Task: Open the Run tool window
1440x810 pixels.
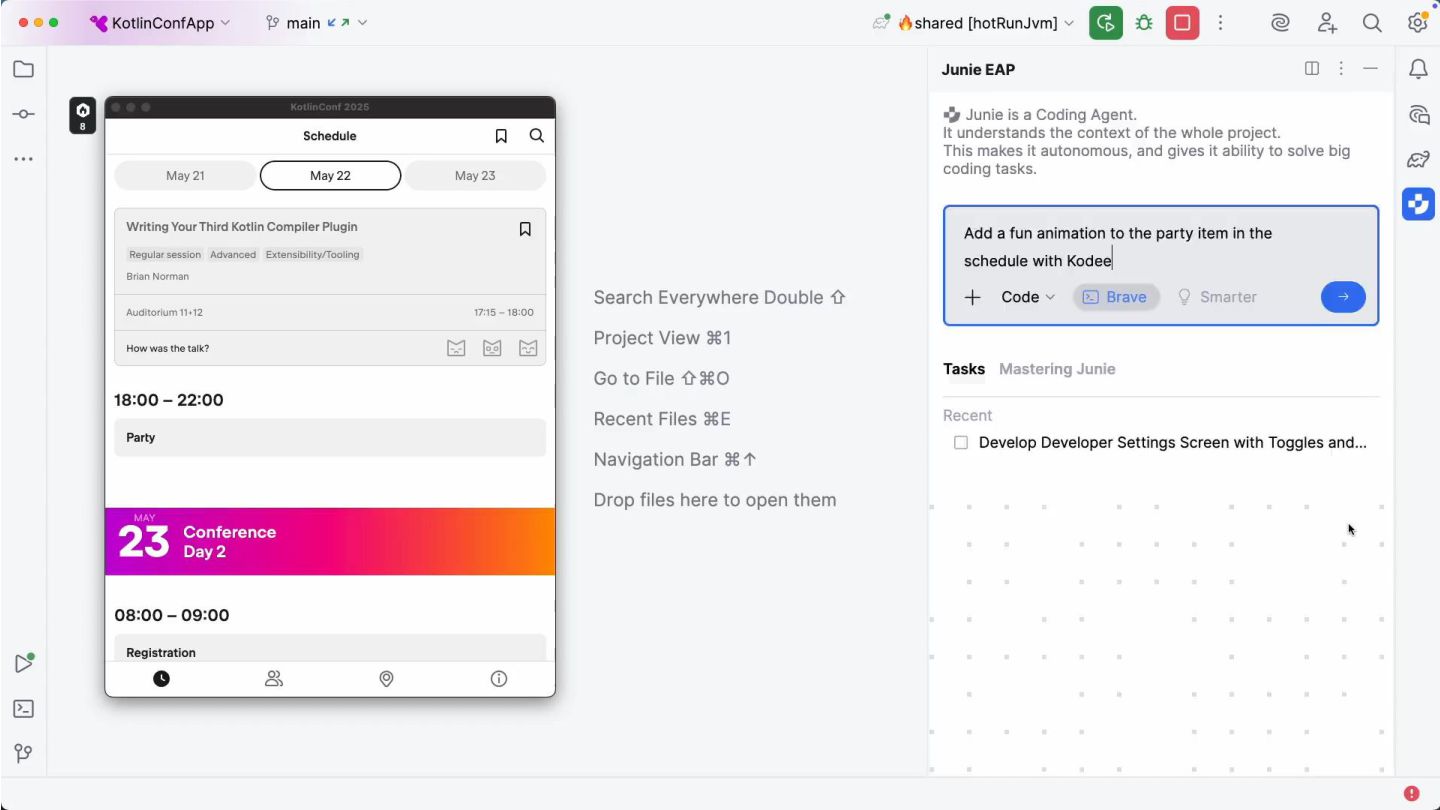Action: tap(23, 663)
